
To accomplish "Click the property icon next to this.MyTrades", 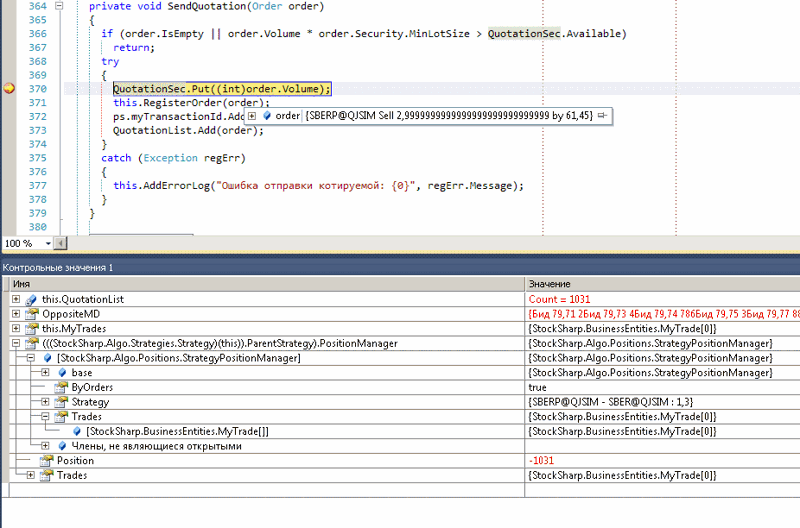I will [32, 328].
